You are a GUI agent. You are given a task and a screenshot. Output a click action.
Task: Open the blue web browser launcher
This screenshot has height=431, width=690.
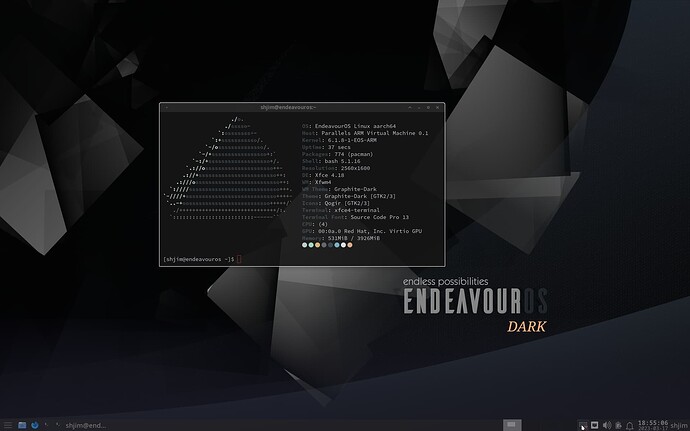coord(34,425)
